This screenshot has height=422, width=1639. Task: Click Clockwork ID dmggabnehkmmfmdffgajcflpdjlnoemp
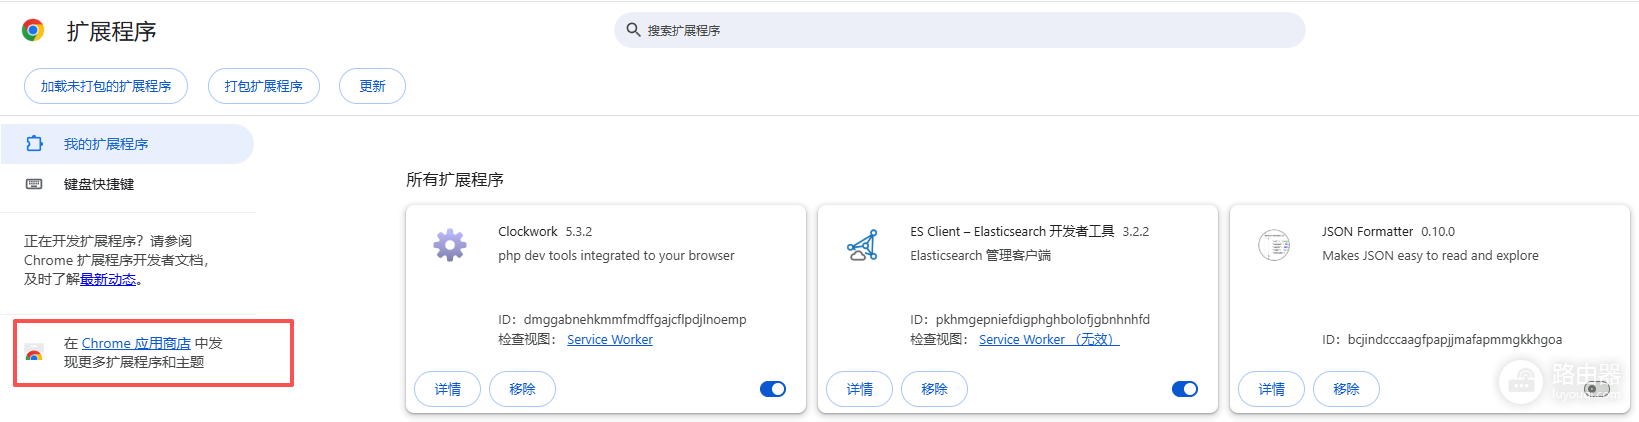click(635, 320)
